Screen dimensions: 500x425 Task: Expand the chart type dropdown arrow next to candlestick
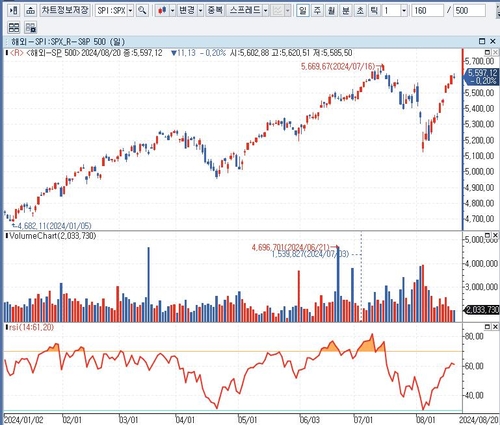pos(172,11)
